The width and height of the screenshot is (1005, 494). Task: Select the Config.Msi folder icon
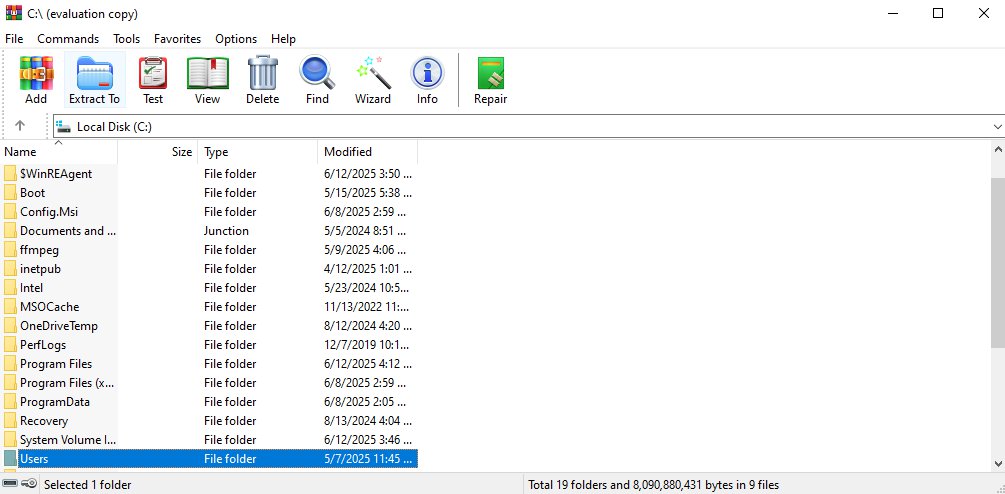click(10, 211)
